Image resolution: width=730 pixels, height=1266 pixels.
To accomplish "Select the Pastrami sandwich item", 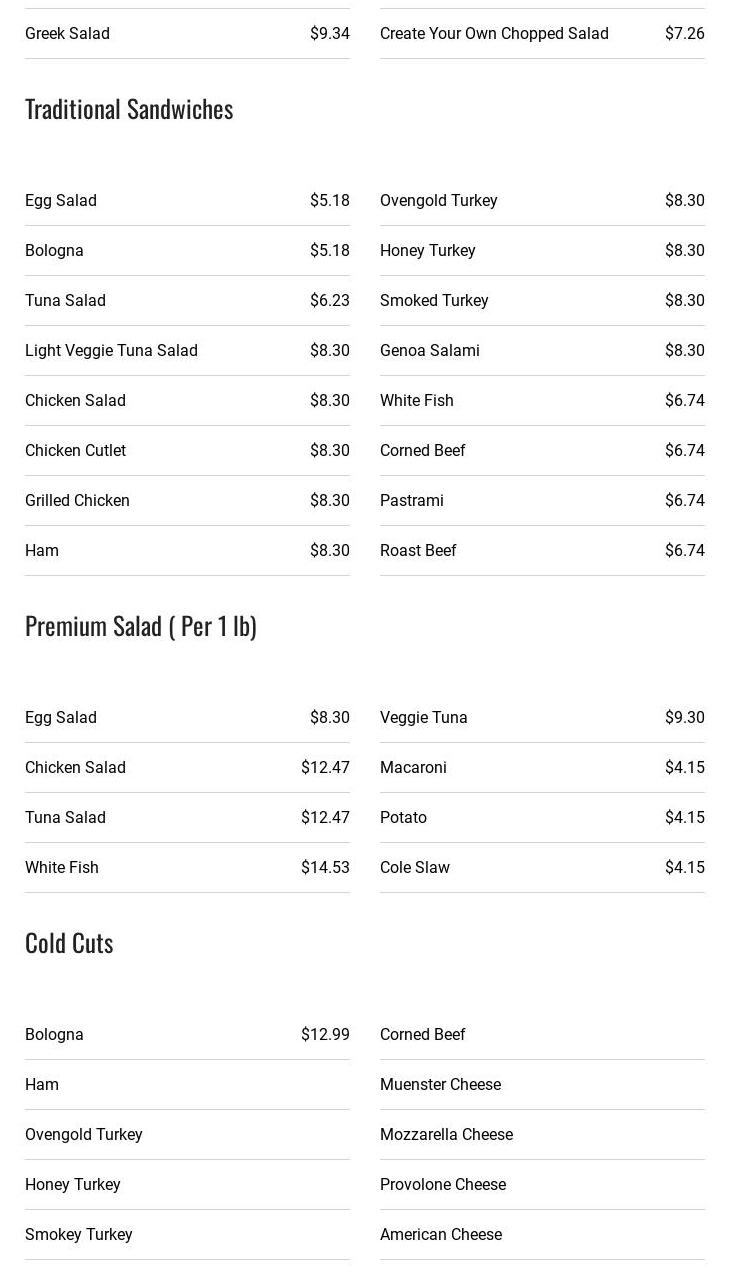I will 412,501.
